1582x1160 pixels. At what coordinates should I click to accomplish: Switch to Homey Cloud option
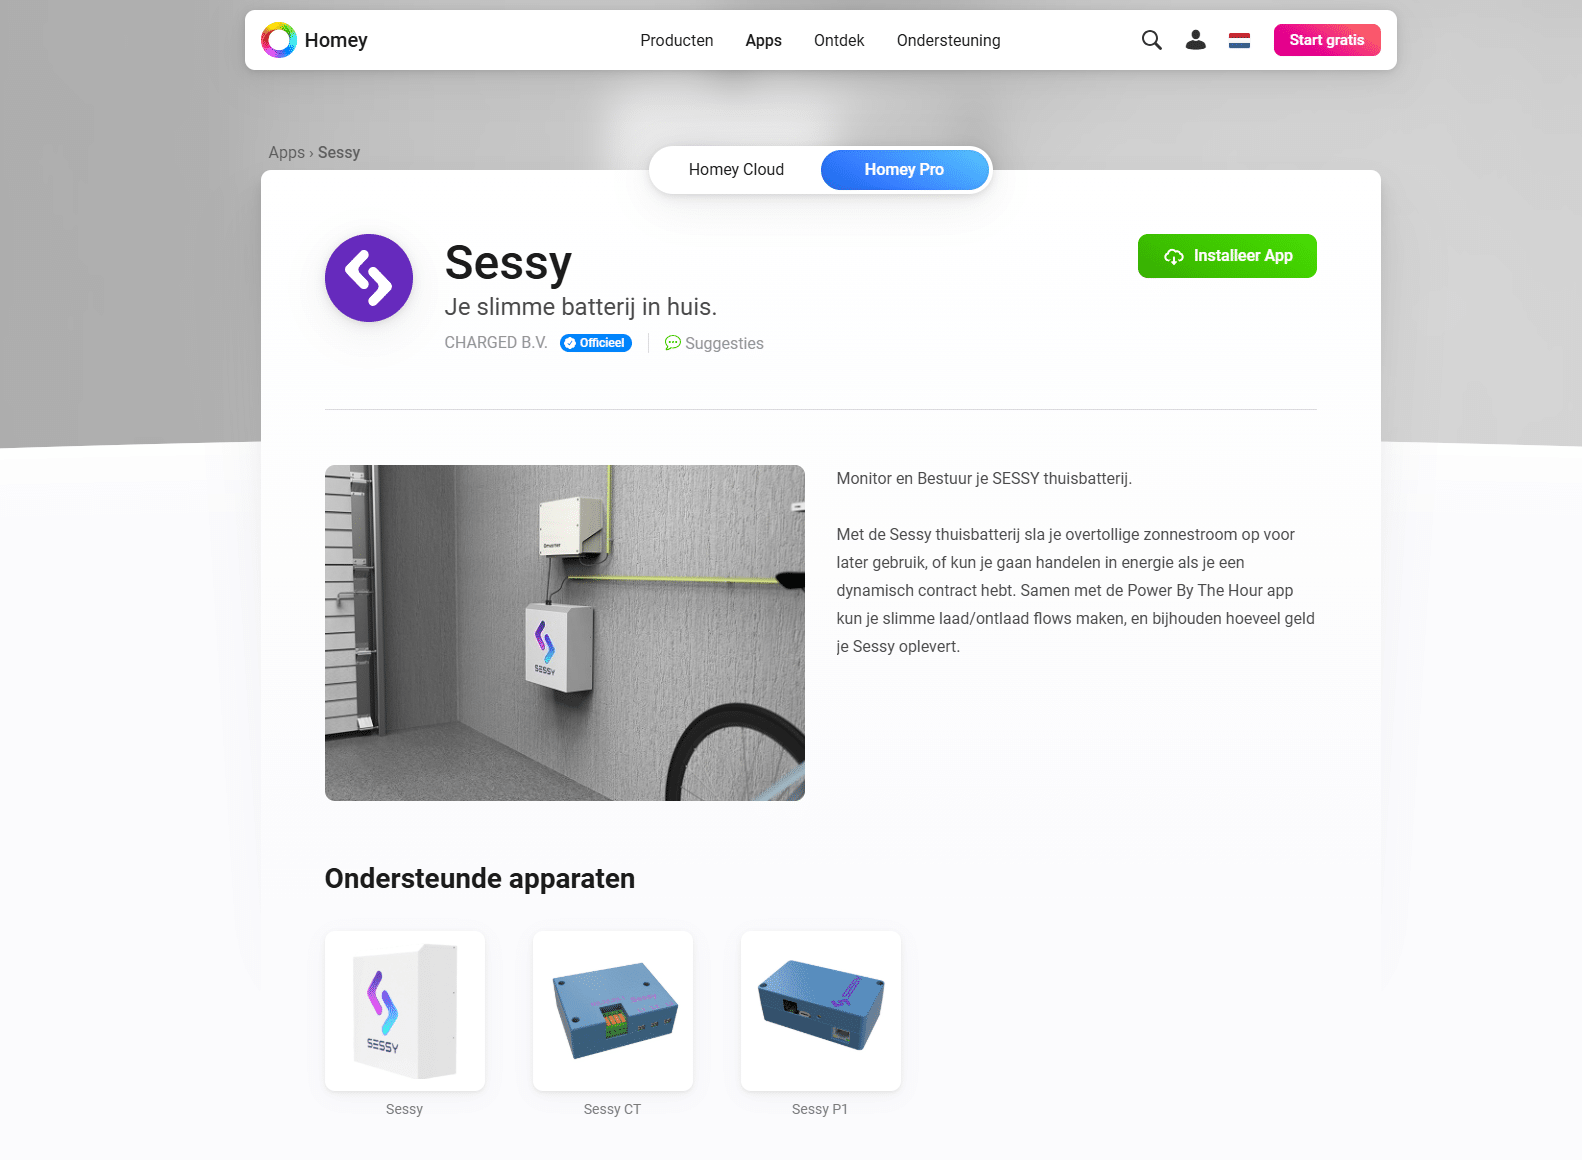736,170
